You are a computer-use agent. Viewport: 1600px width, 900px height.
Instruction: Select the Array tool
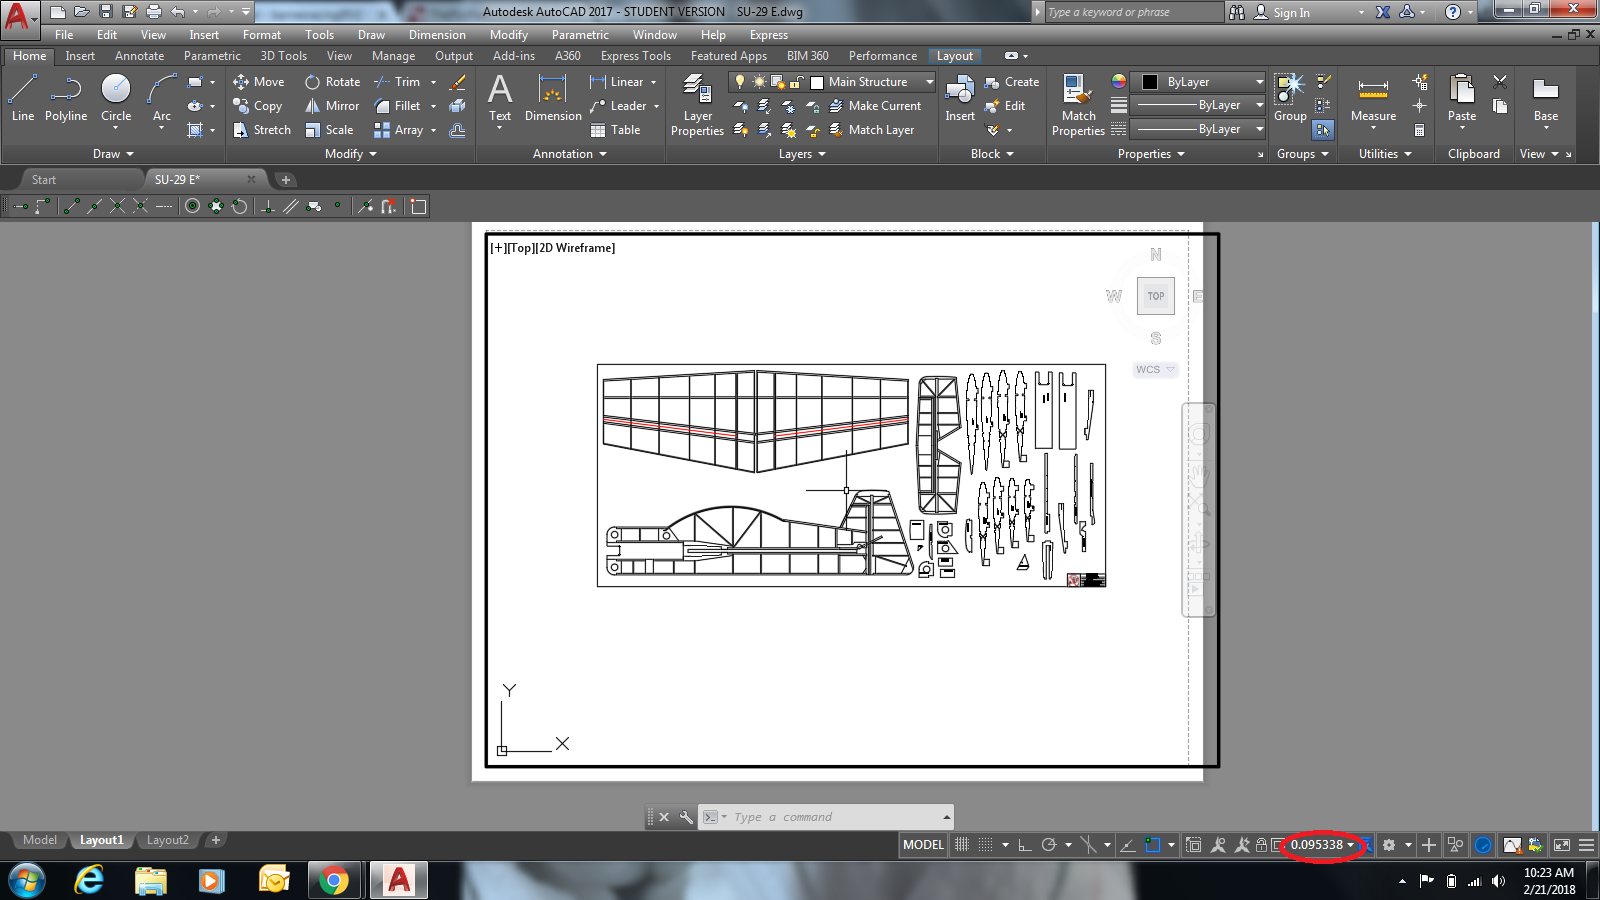point(398,130)
